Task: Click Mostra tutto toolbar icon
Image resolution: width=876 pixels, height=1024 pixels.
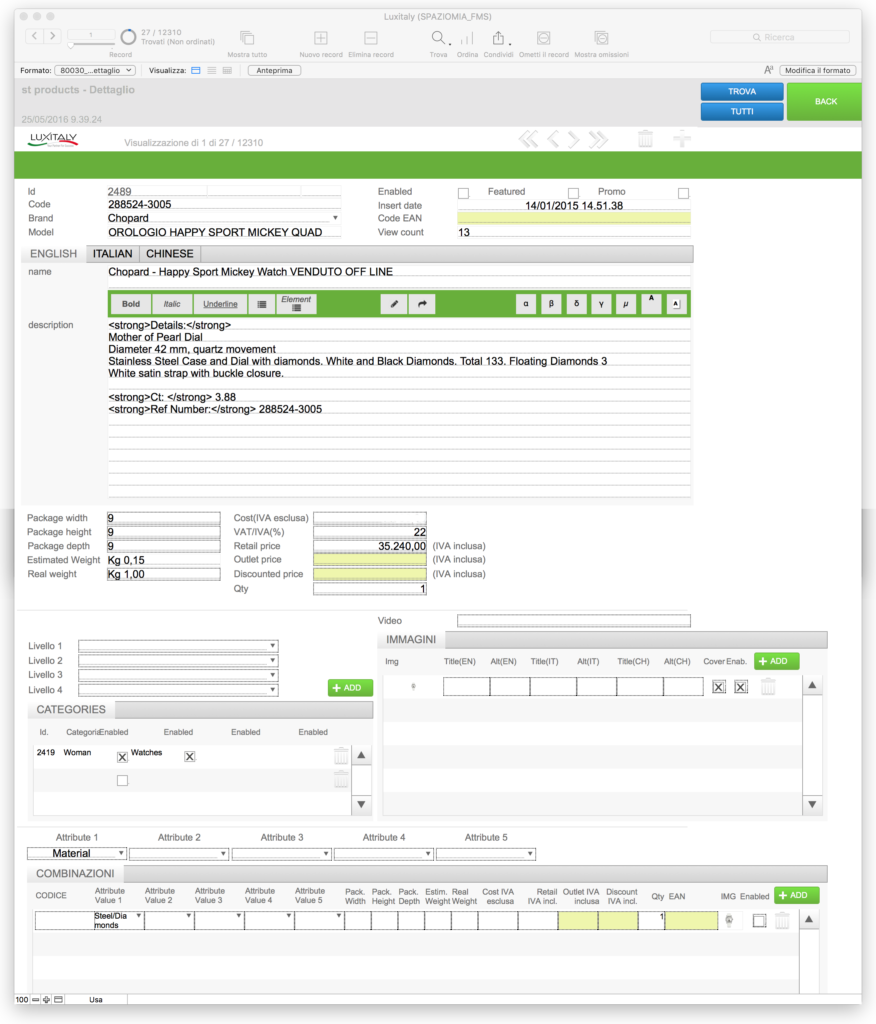Action: (x=247, y=38)
